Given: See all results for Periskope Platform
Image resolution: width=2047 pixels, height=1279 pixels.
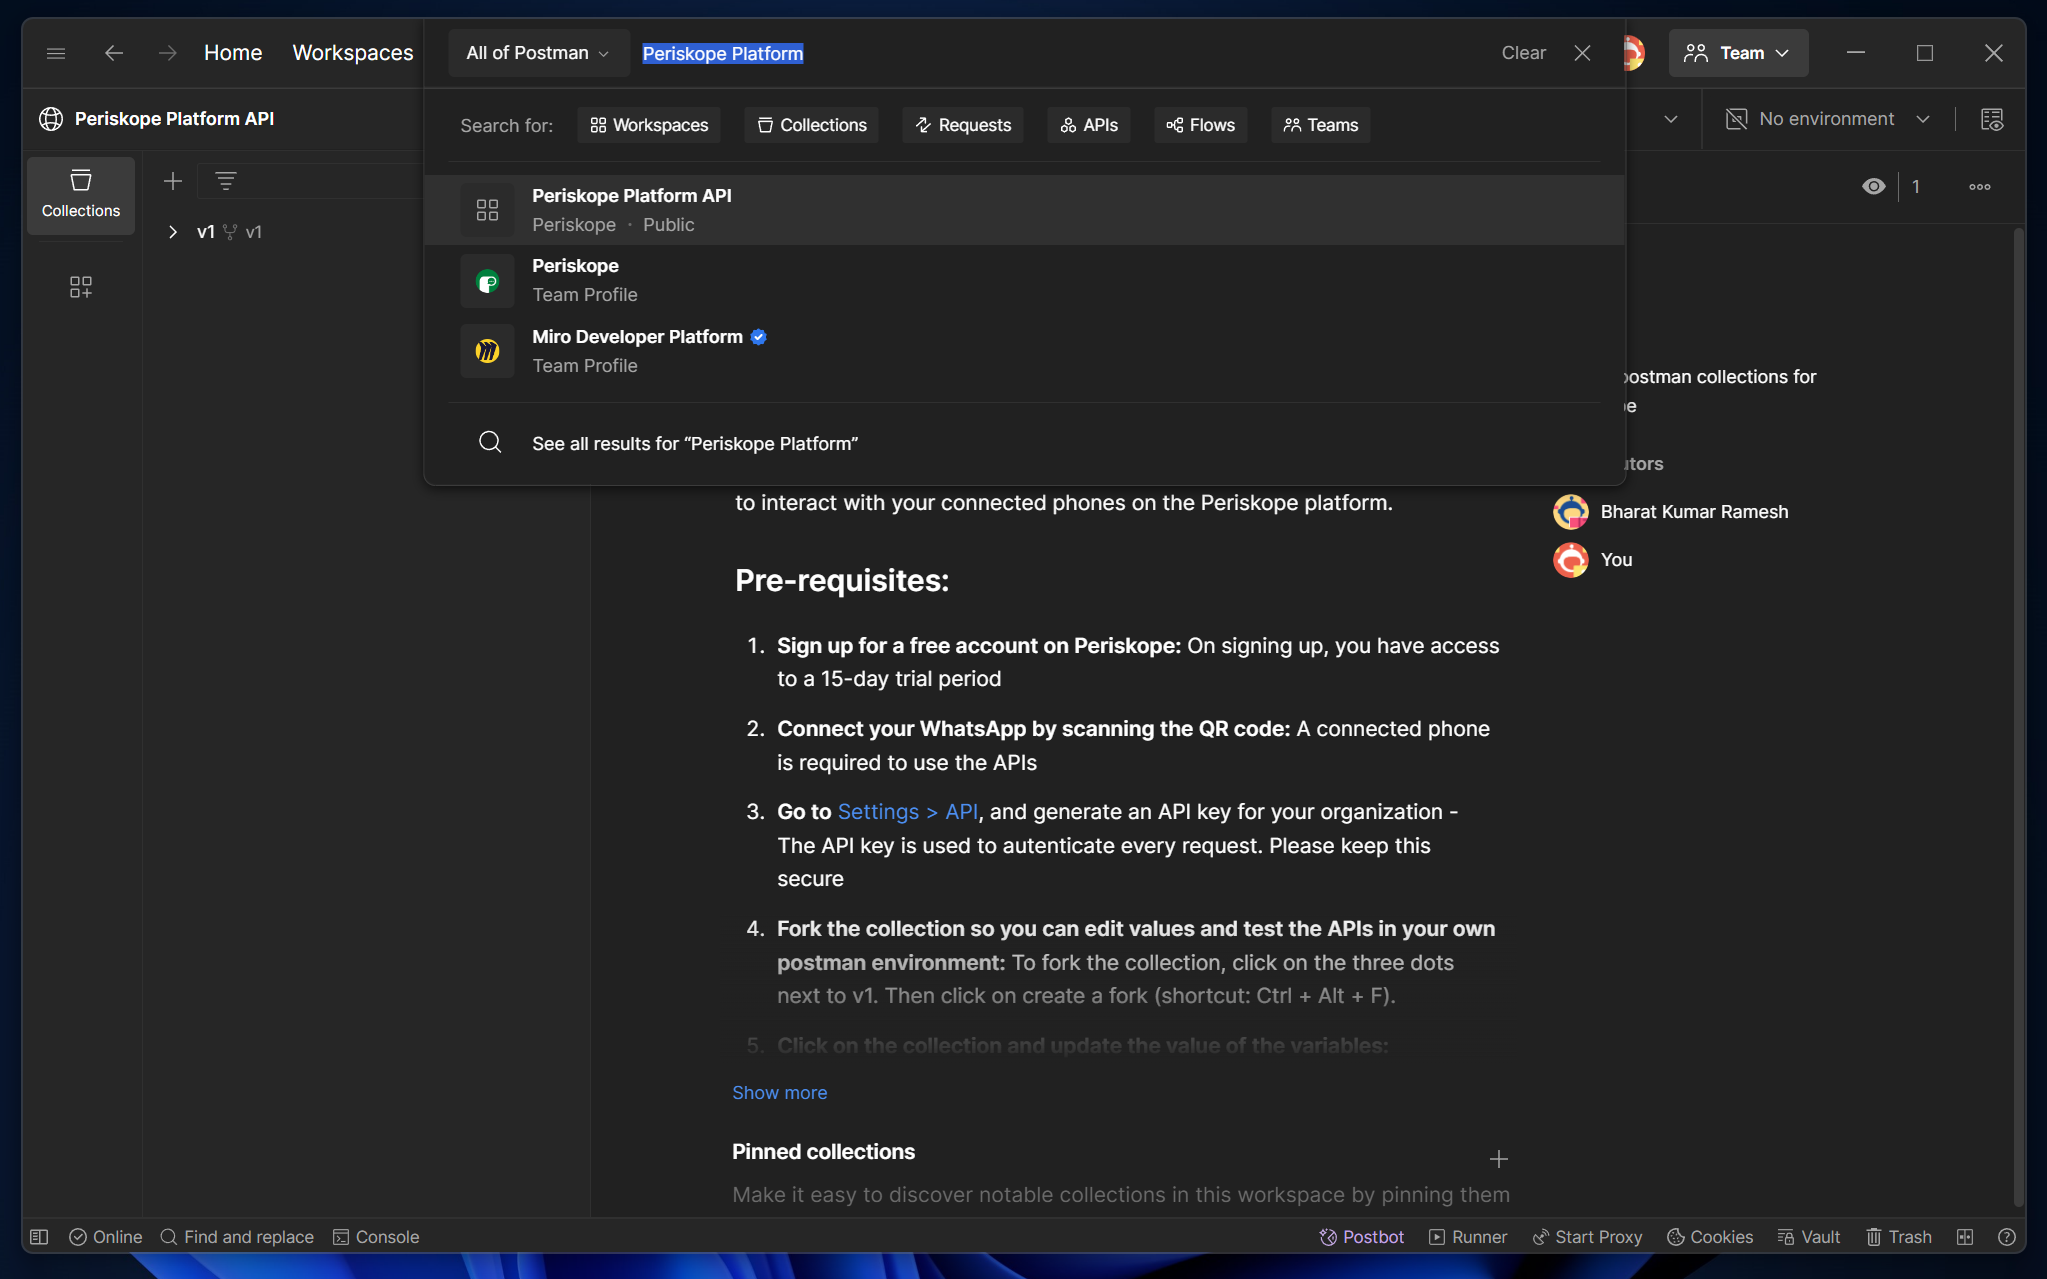Looking at the screenshot, I should point(1024,443).
